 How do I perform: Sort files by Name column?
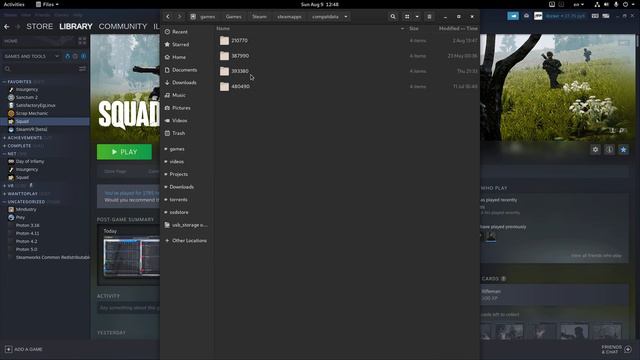(223, 29)
